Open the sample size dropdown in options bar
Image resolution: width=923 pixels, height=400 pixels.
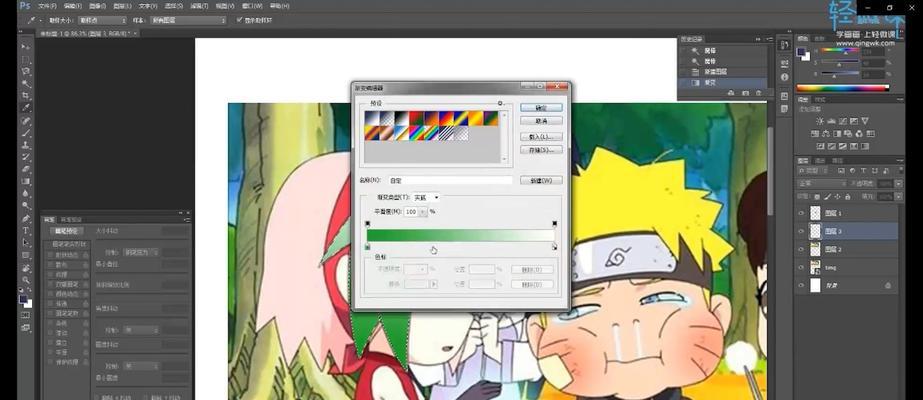click(x=103, y=20)
